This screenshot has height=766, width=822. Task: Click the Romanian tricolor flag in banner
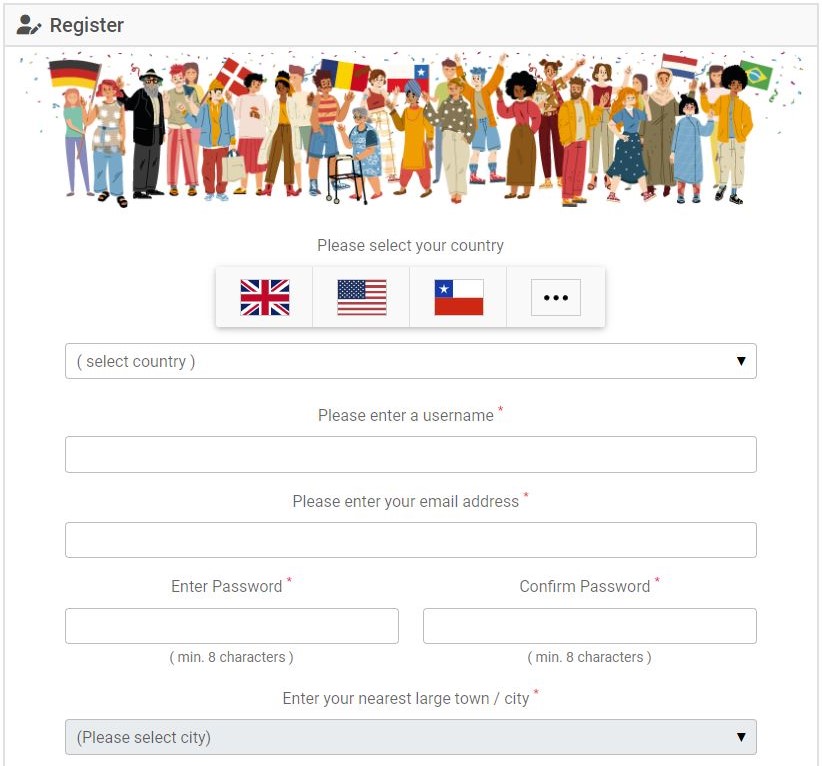[345, 74]
